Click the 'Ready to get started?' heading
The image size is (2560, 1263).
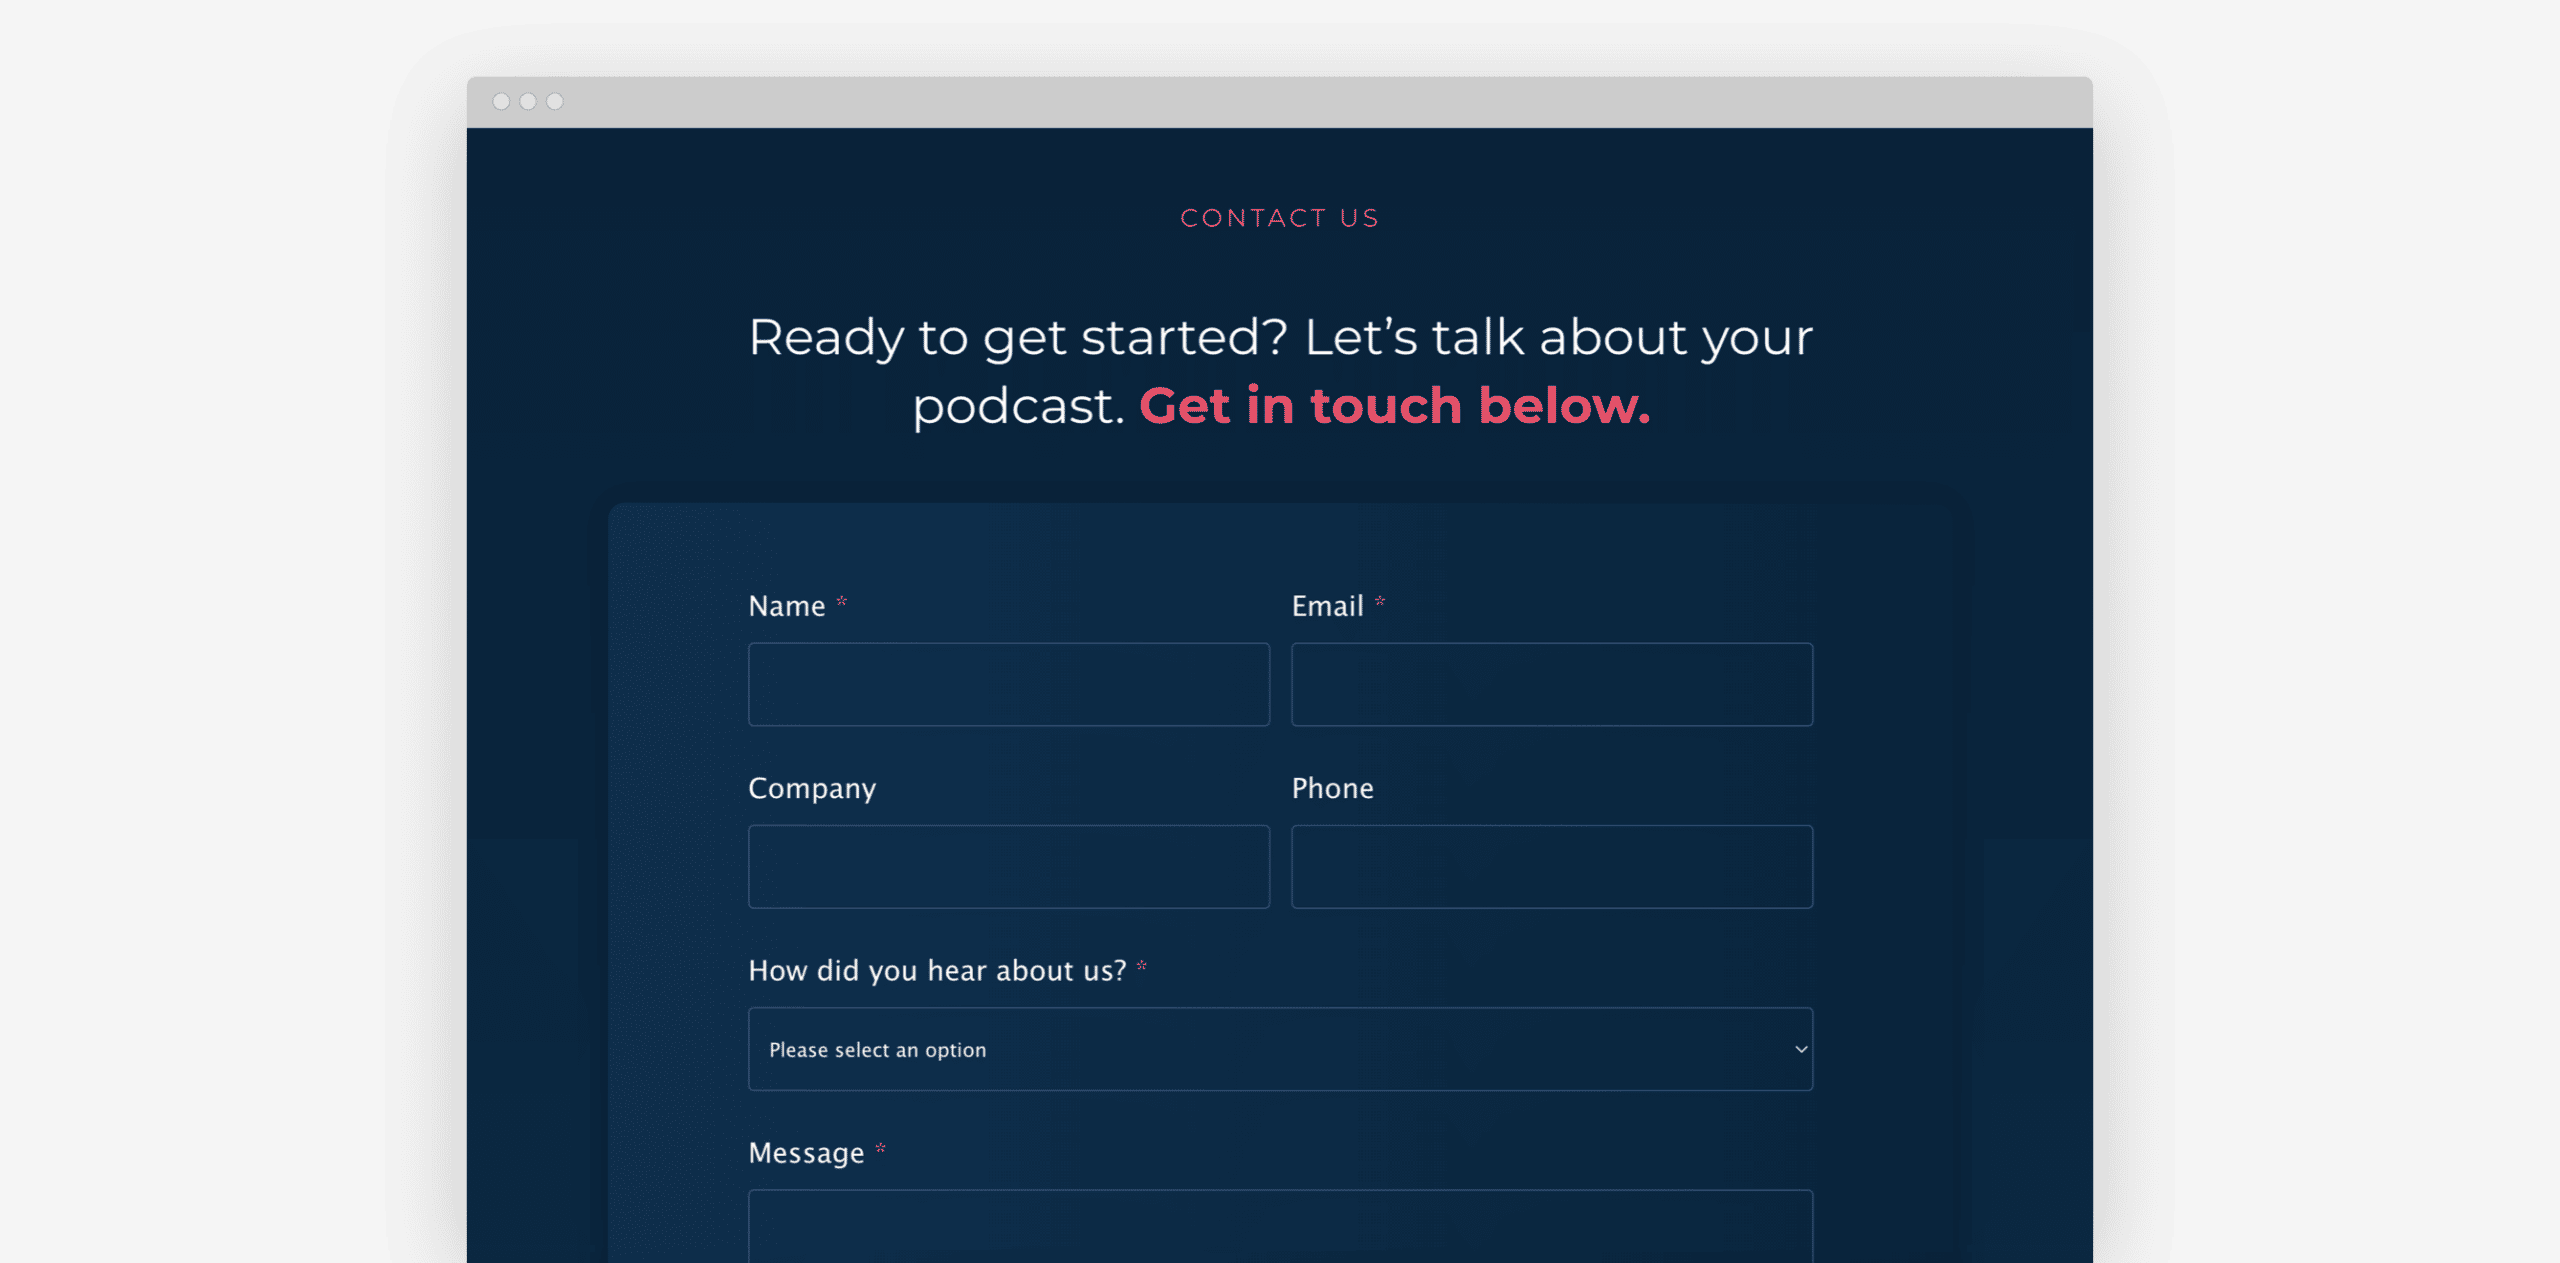point(1280,337)
